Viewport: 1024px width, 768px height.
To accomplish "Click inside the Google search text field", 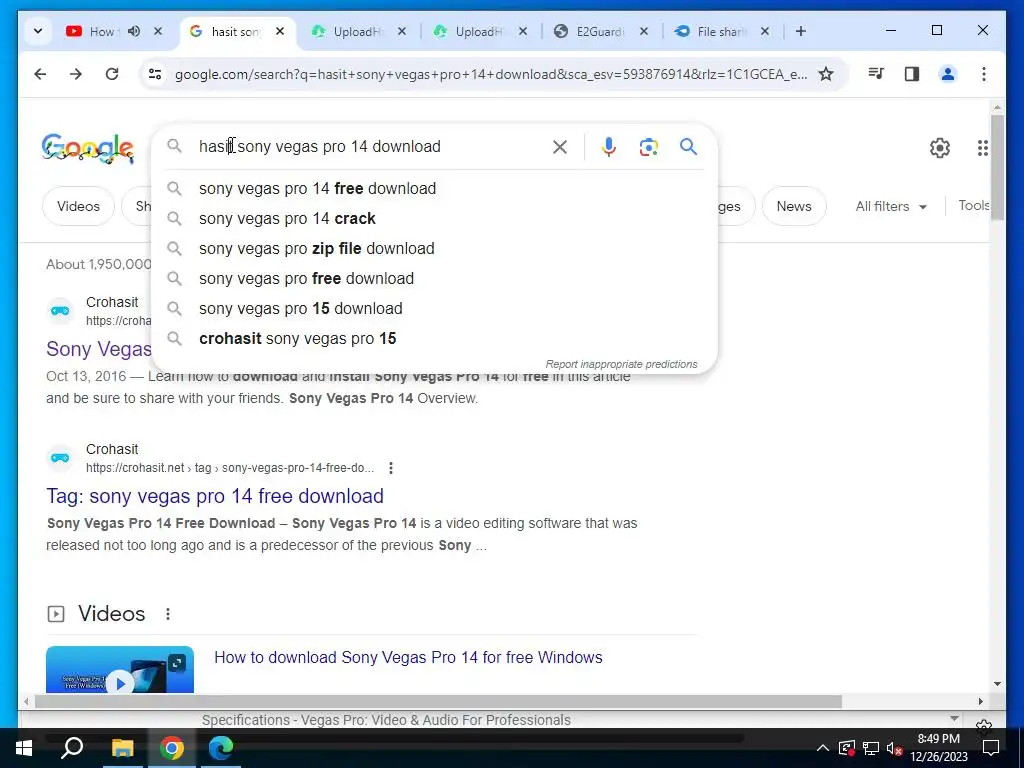I will (369, 147).
